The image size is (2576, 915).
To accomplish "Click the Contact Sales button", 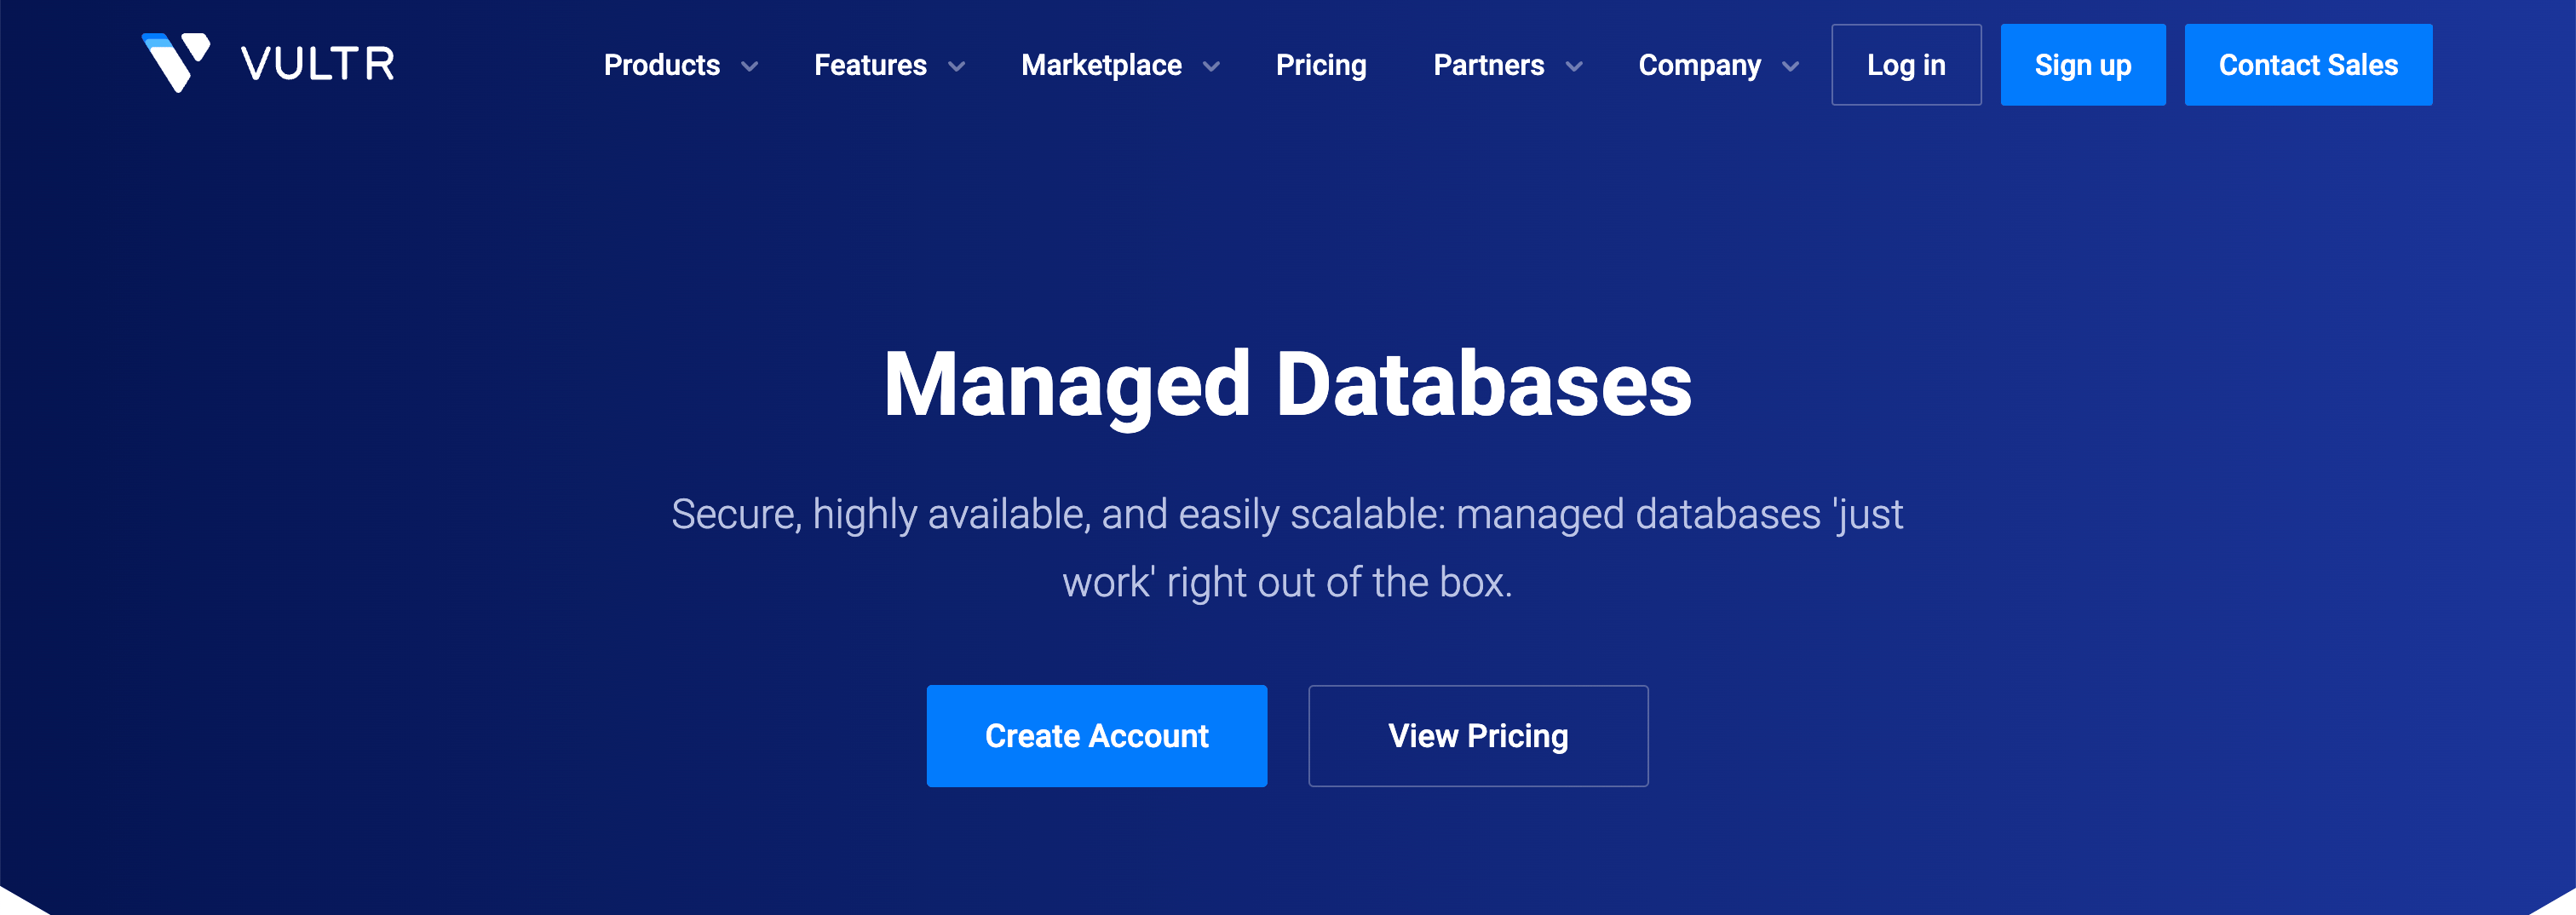I will 2308,65.
